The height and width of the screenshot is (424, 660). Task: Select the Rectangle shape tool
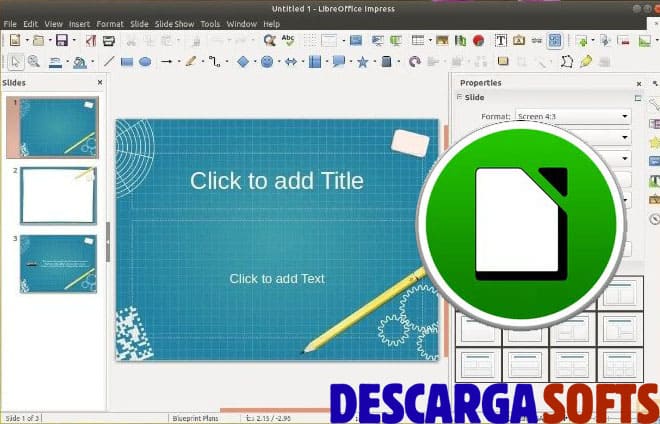point(127,62)
